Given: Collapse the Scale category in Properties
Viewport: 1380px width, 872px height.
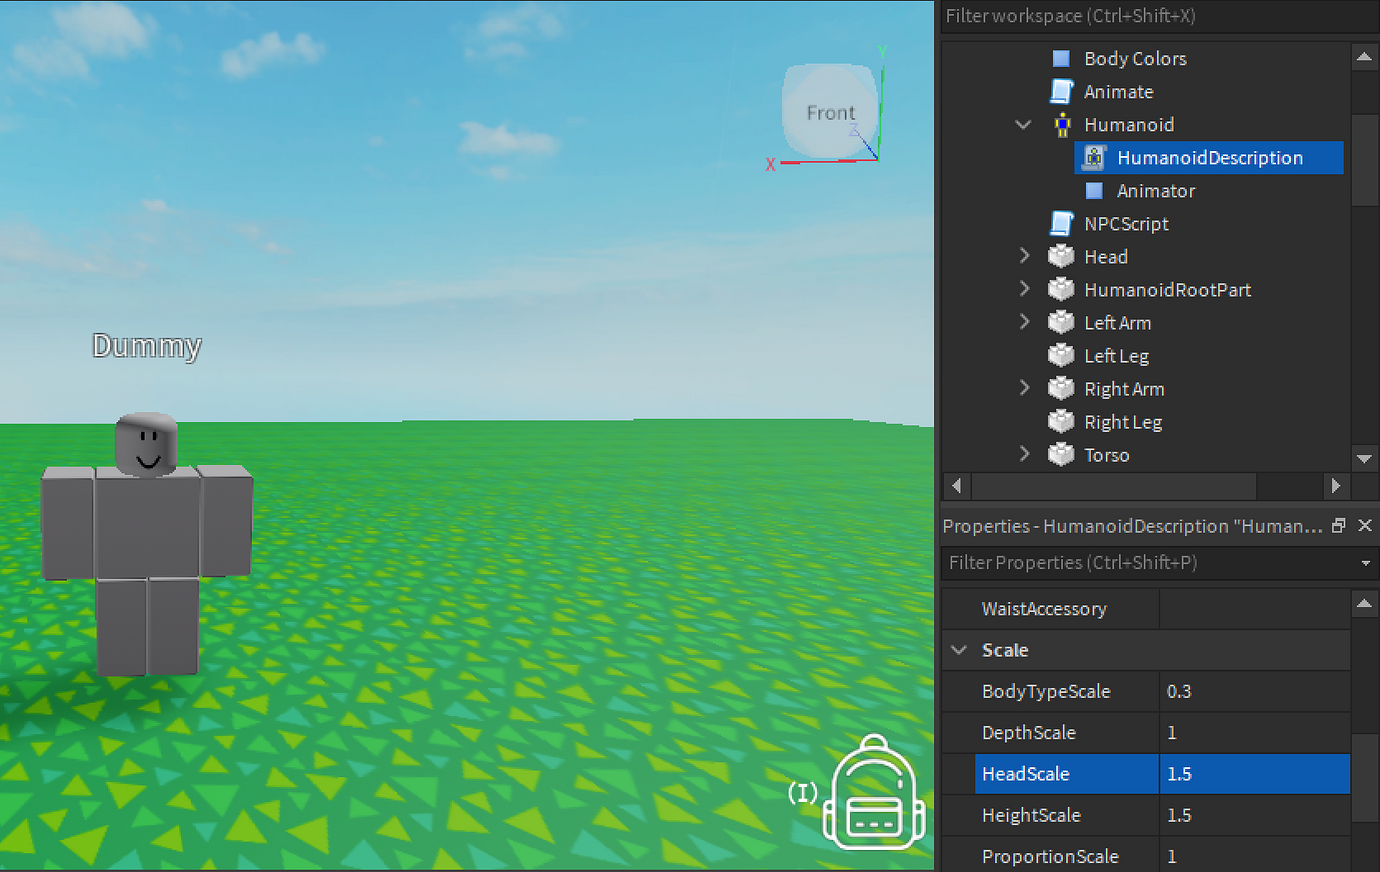Looking at the screenshot, I should (958, 650).
